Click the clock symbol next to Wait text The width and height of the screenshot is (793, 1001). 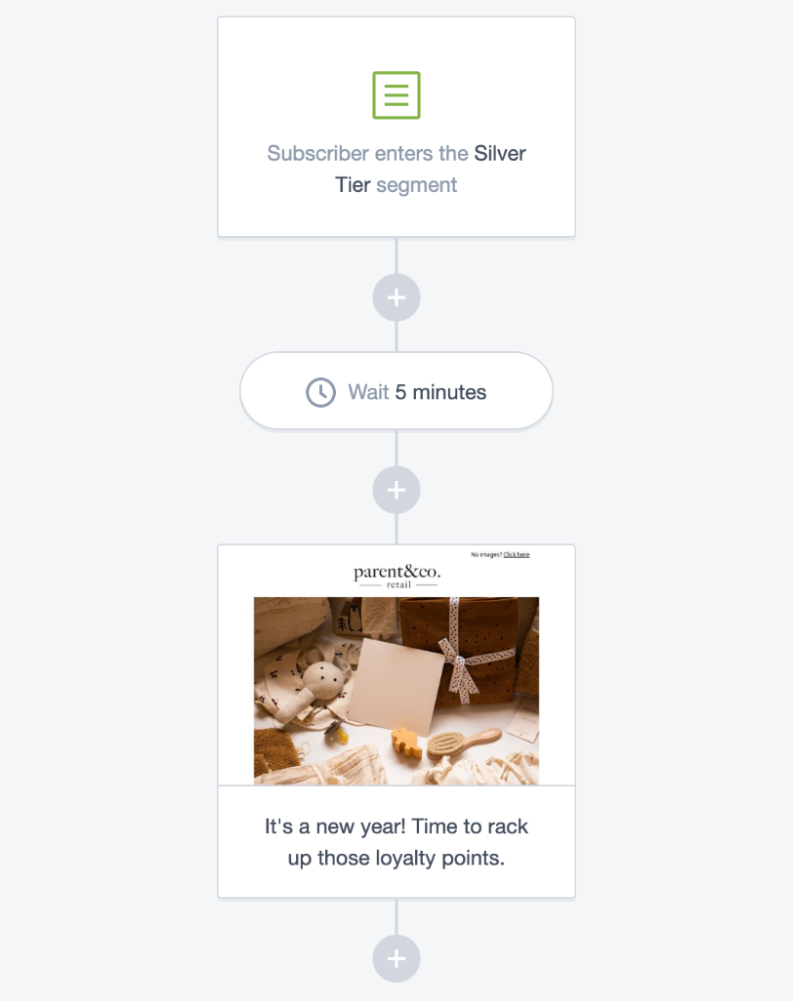(x=318, y=391)
